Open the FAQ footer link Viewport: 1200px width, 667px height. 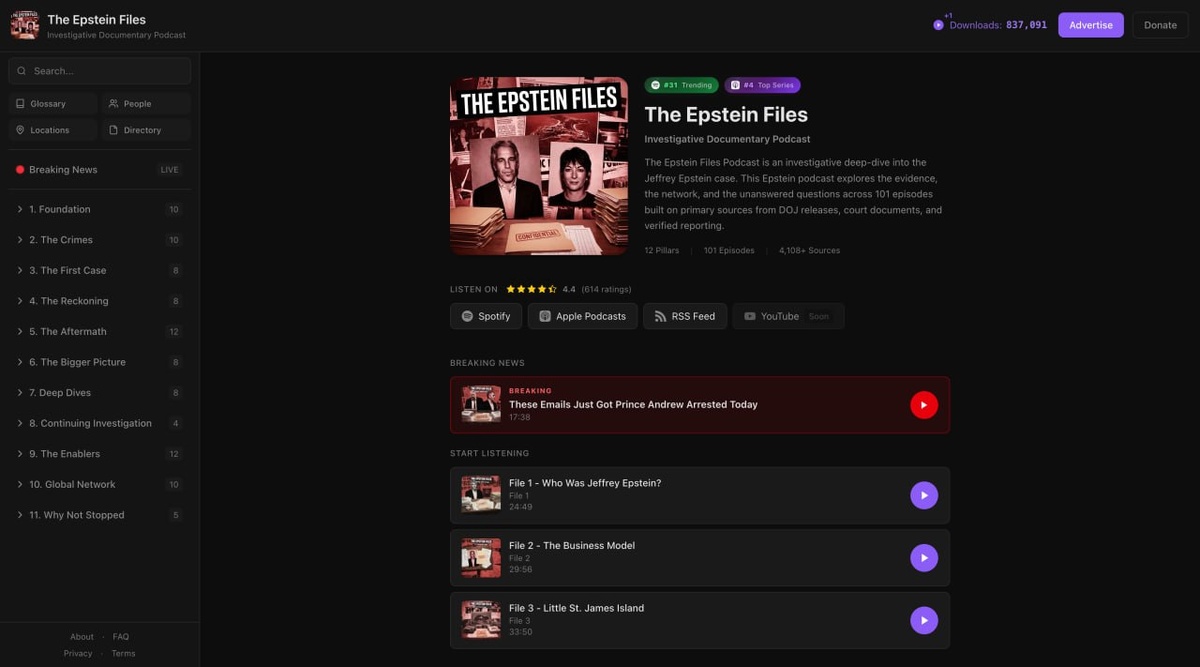(x=121, y=637)
